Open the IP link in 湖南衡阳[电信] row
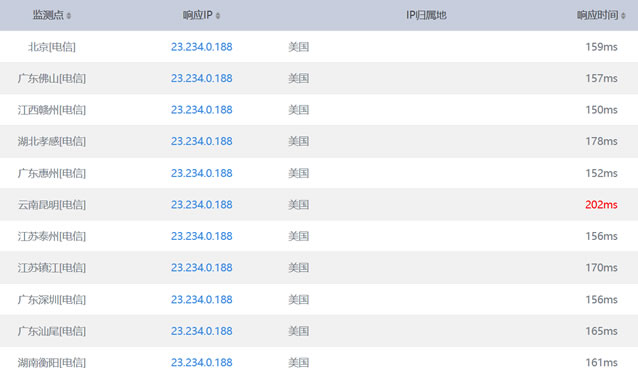This screenshot has height=377, width=638. 201,362
